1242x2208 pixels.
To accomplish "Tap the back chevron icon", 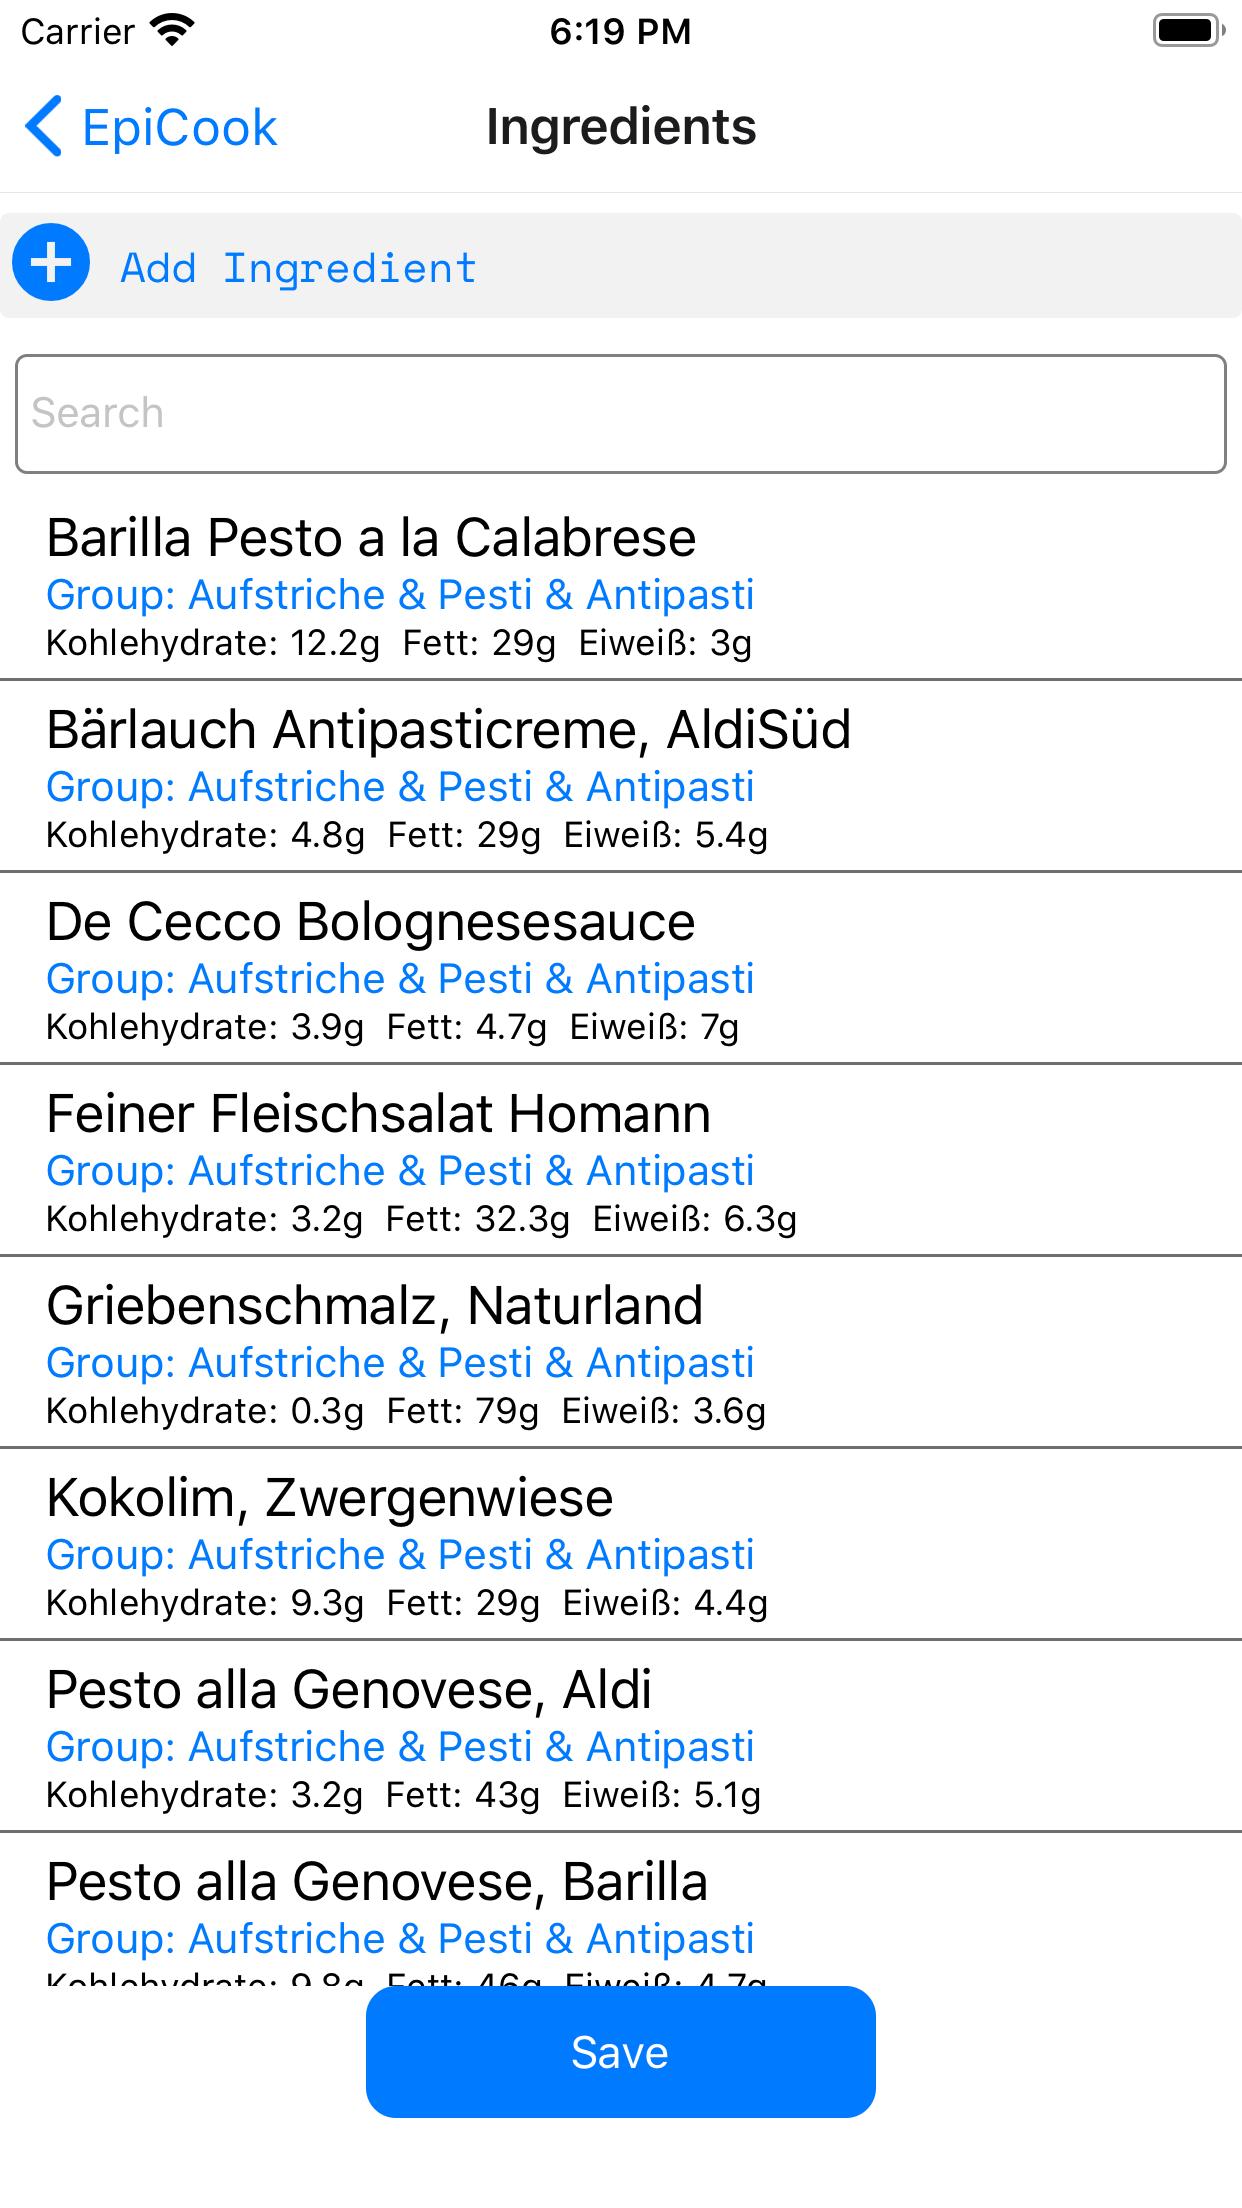I will (44, 127).
